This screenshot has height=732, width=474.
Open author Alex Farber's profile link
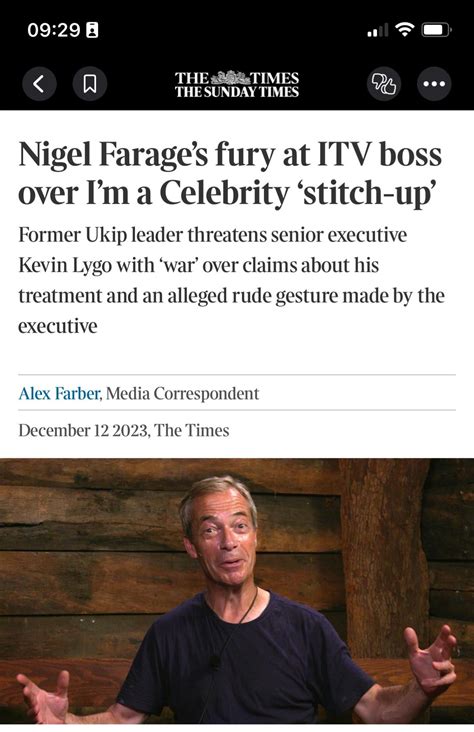click(59, 394)
